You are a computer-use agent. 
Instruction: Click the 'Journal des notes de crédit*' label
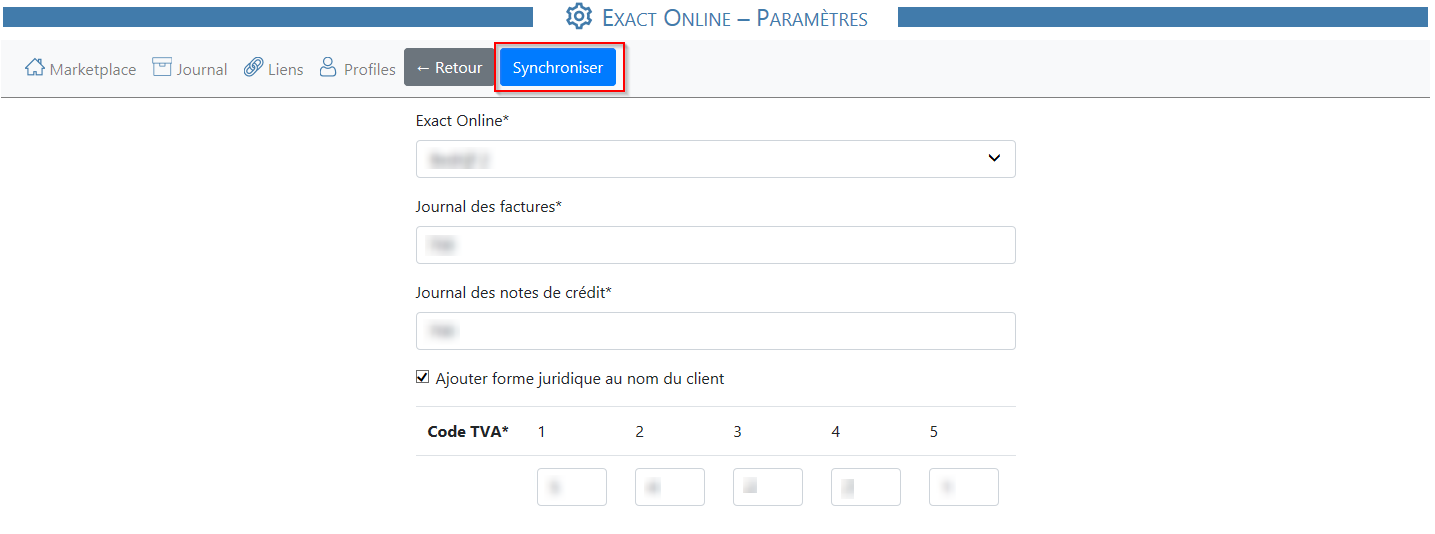[513, 293]
